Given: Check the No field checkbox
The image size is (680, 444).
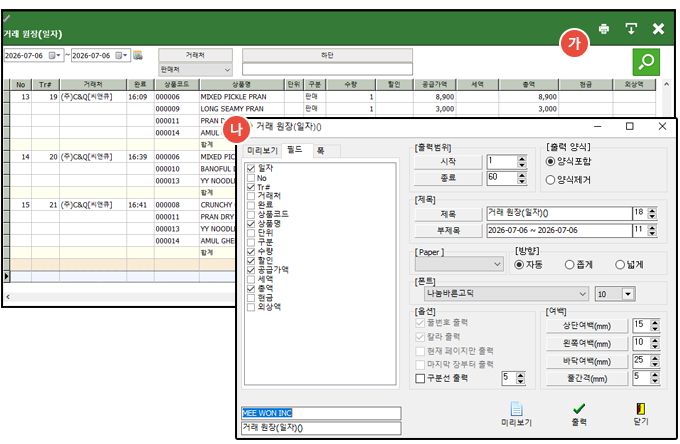Looking at the screenshot, I should [251, 178].
